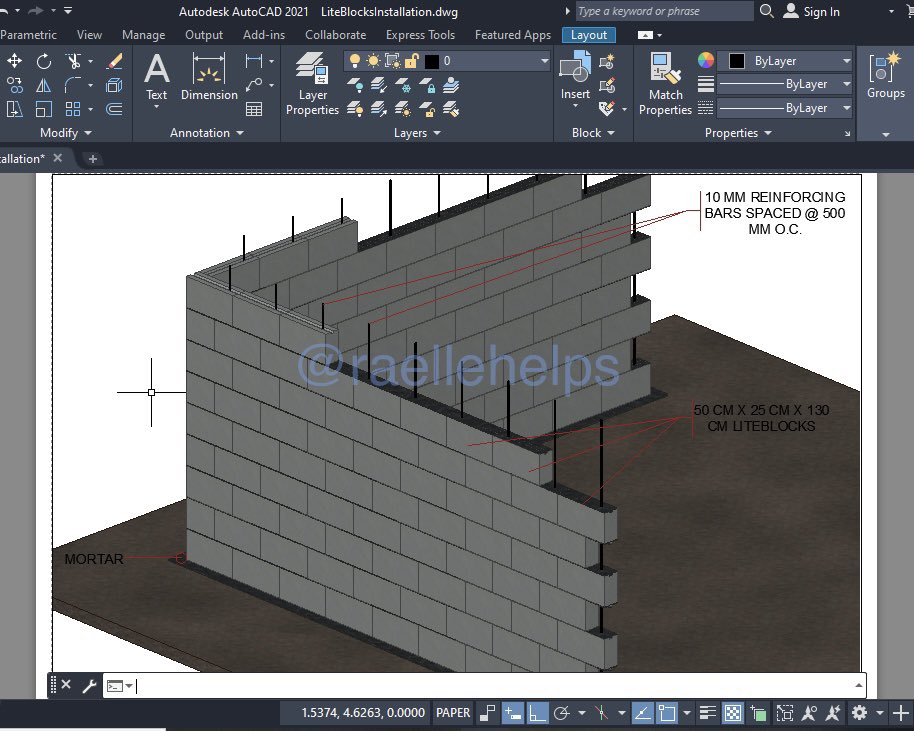Toggle Ortho mode in status bar
This screenshot has width=914, height=731.
click(x=537, y=713)
